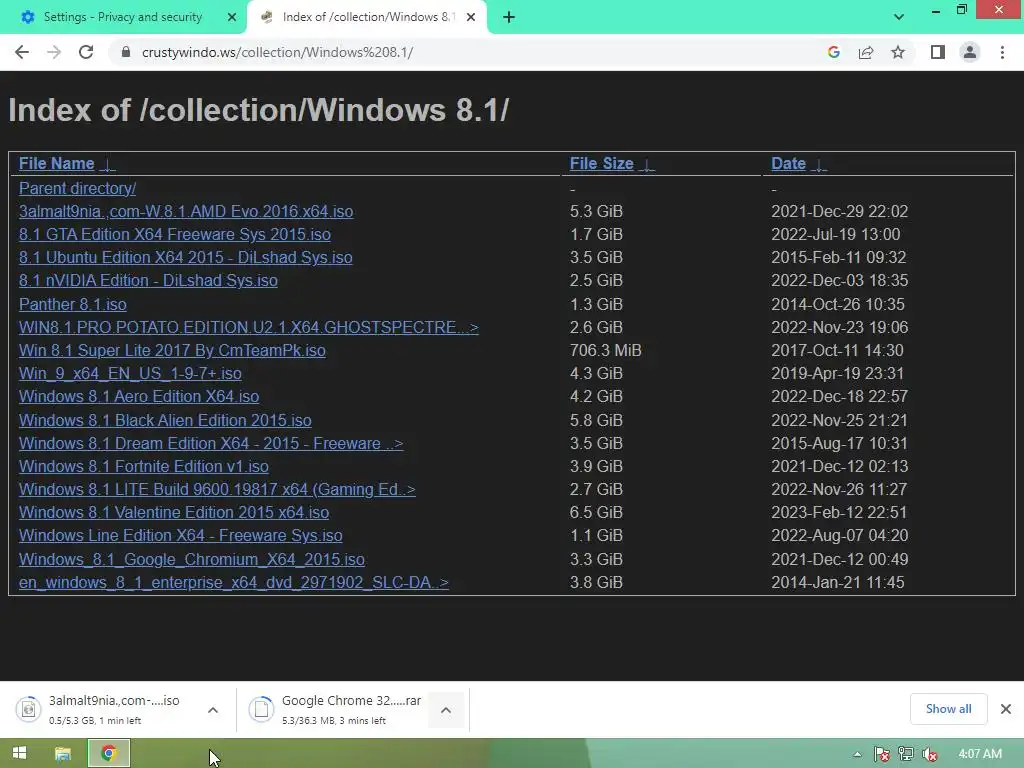
Task: Click the 2023-Feb-12 22:51 date cell
Action: pyautogui.click(x=839, y=513)
